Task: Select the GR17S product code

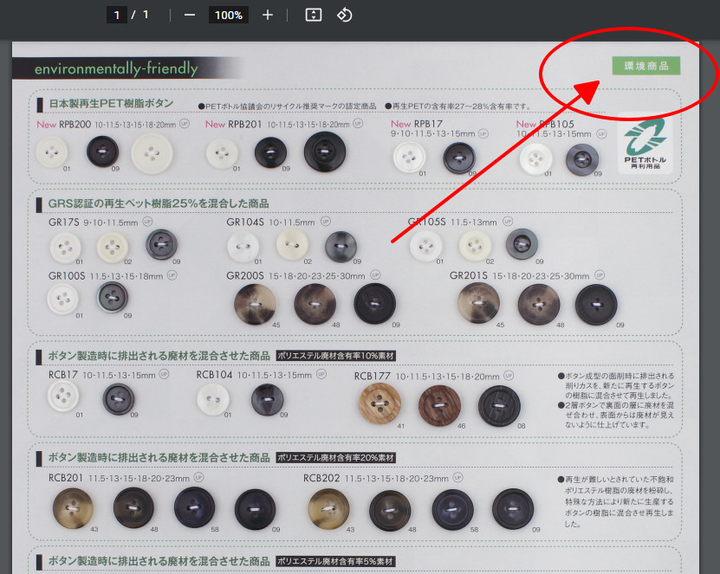Action: tap(64, 222)
